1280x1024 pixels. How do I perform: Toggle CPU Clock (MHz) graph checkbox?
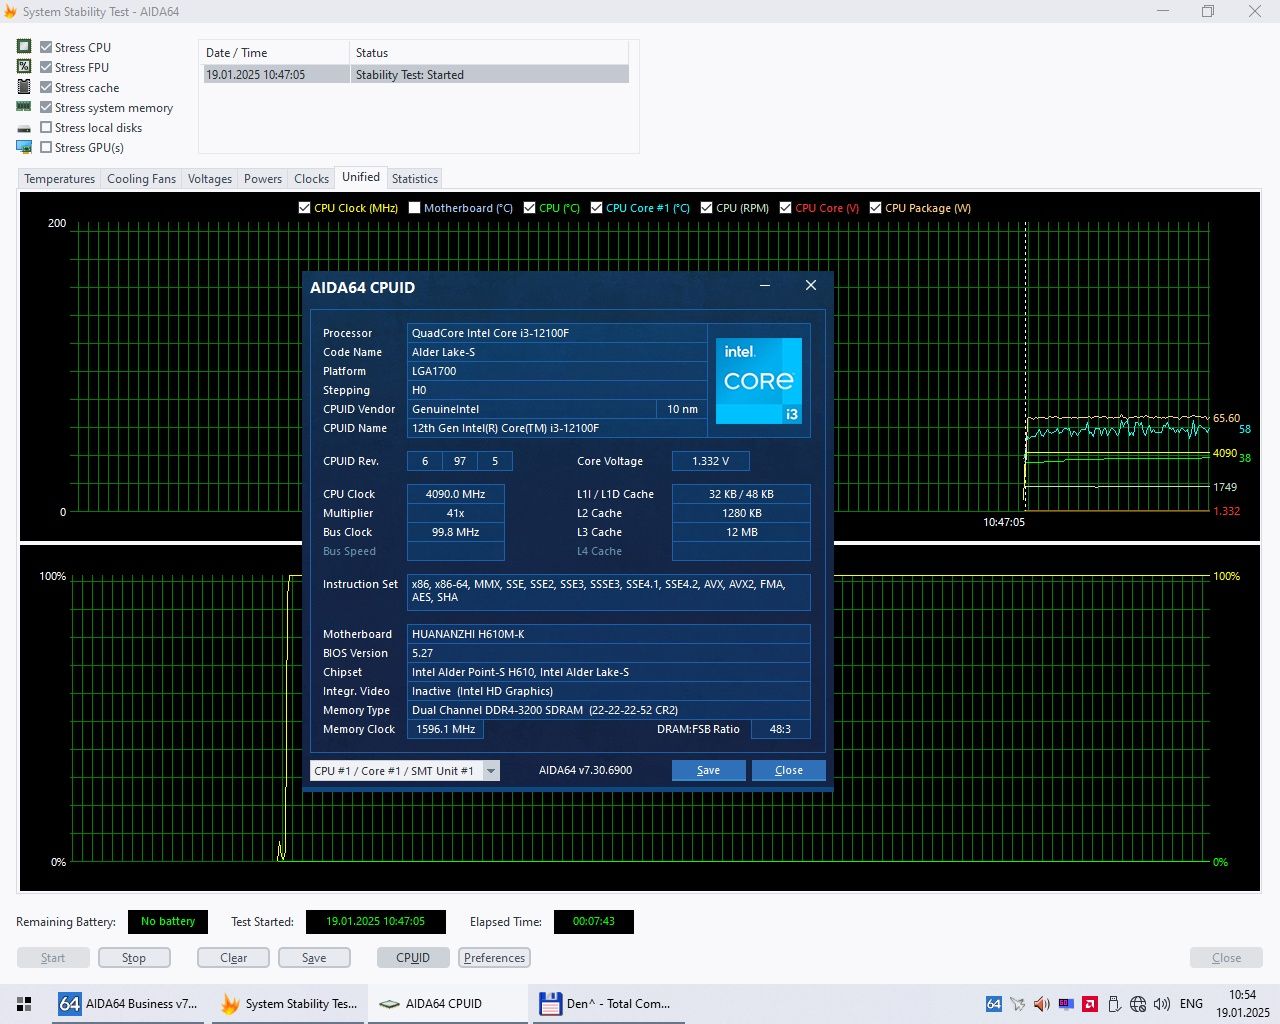305,208
